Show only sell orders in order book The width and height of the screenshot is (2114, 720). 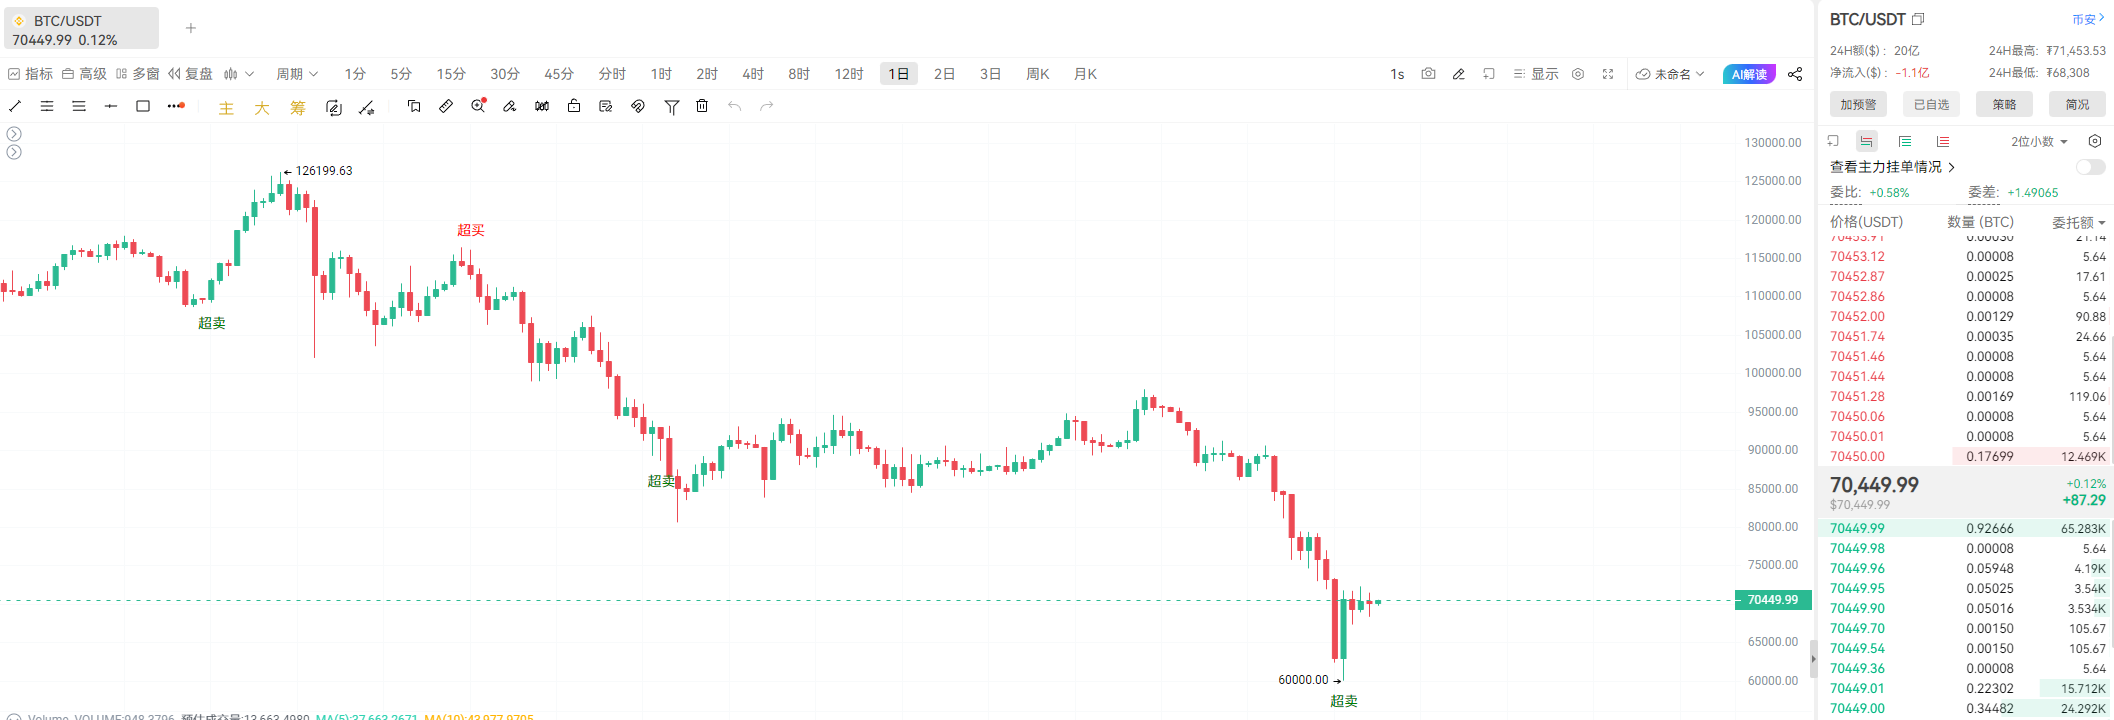[x=1942, y=142]
